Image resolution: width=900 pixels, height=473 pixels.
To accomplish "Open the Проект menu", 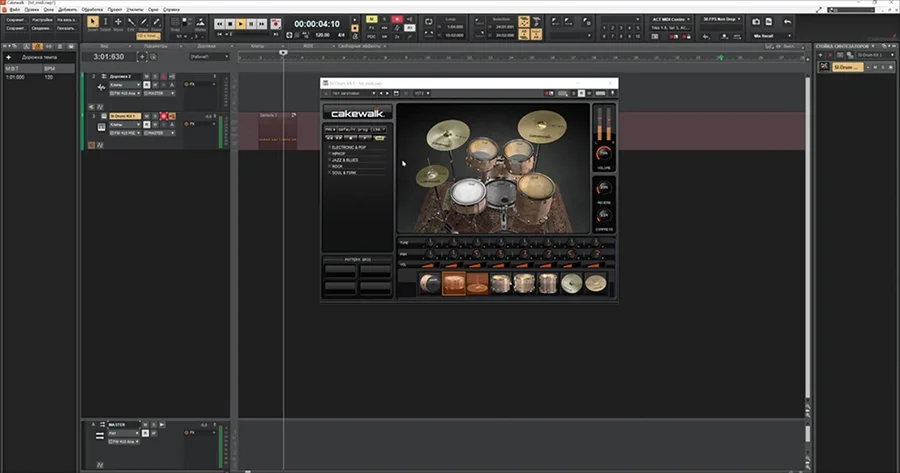I will click(x=115, y=10).
